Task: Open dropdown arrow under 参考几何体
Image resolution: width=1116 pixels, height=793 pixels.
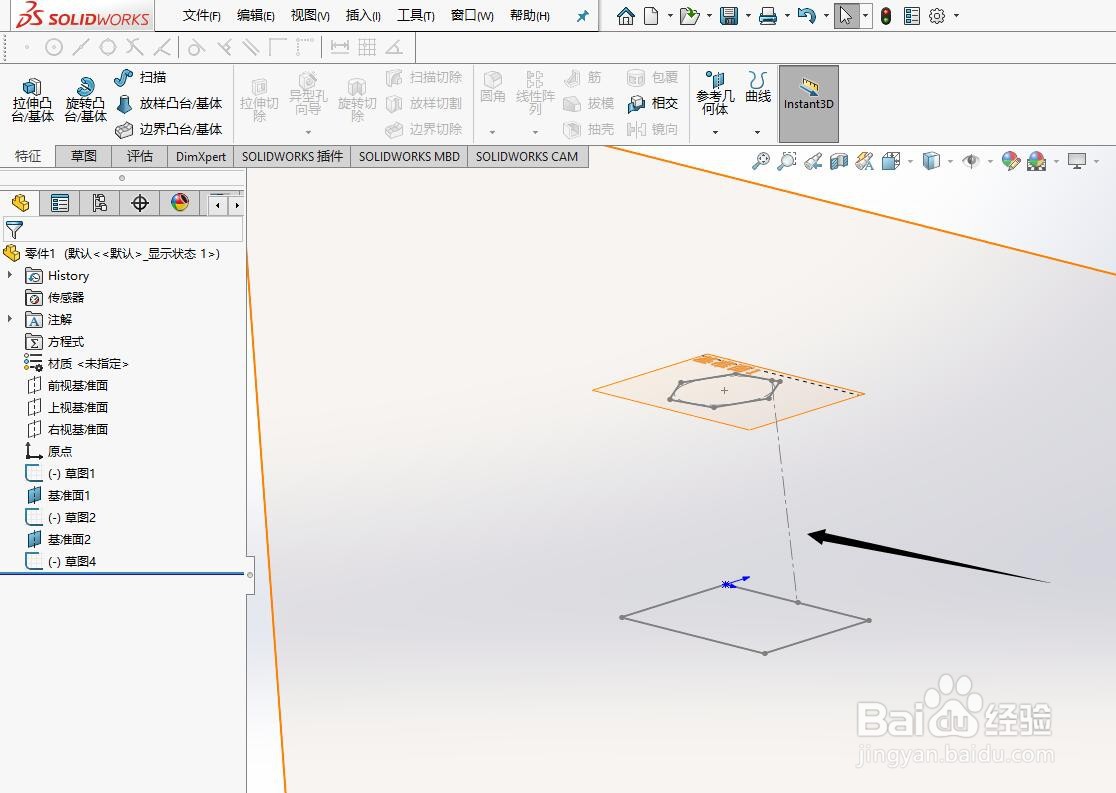Action: tap(715, 132)
